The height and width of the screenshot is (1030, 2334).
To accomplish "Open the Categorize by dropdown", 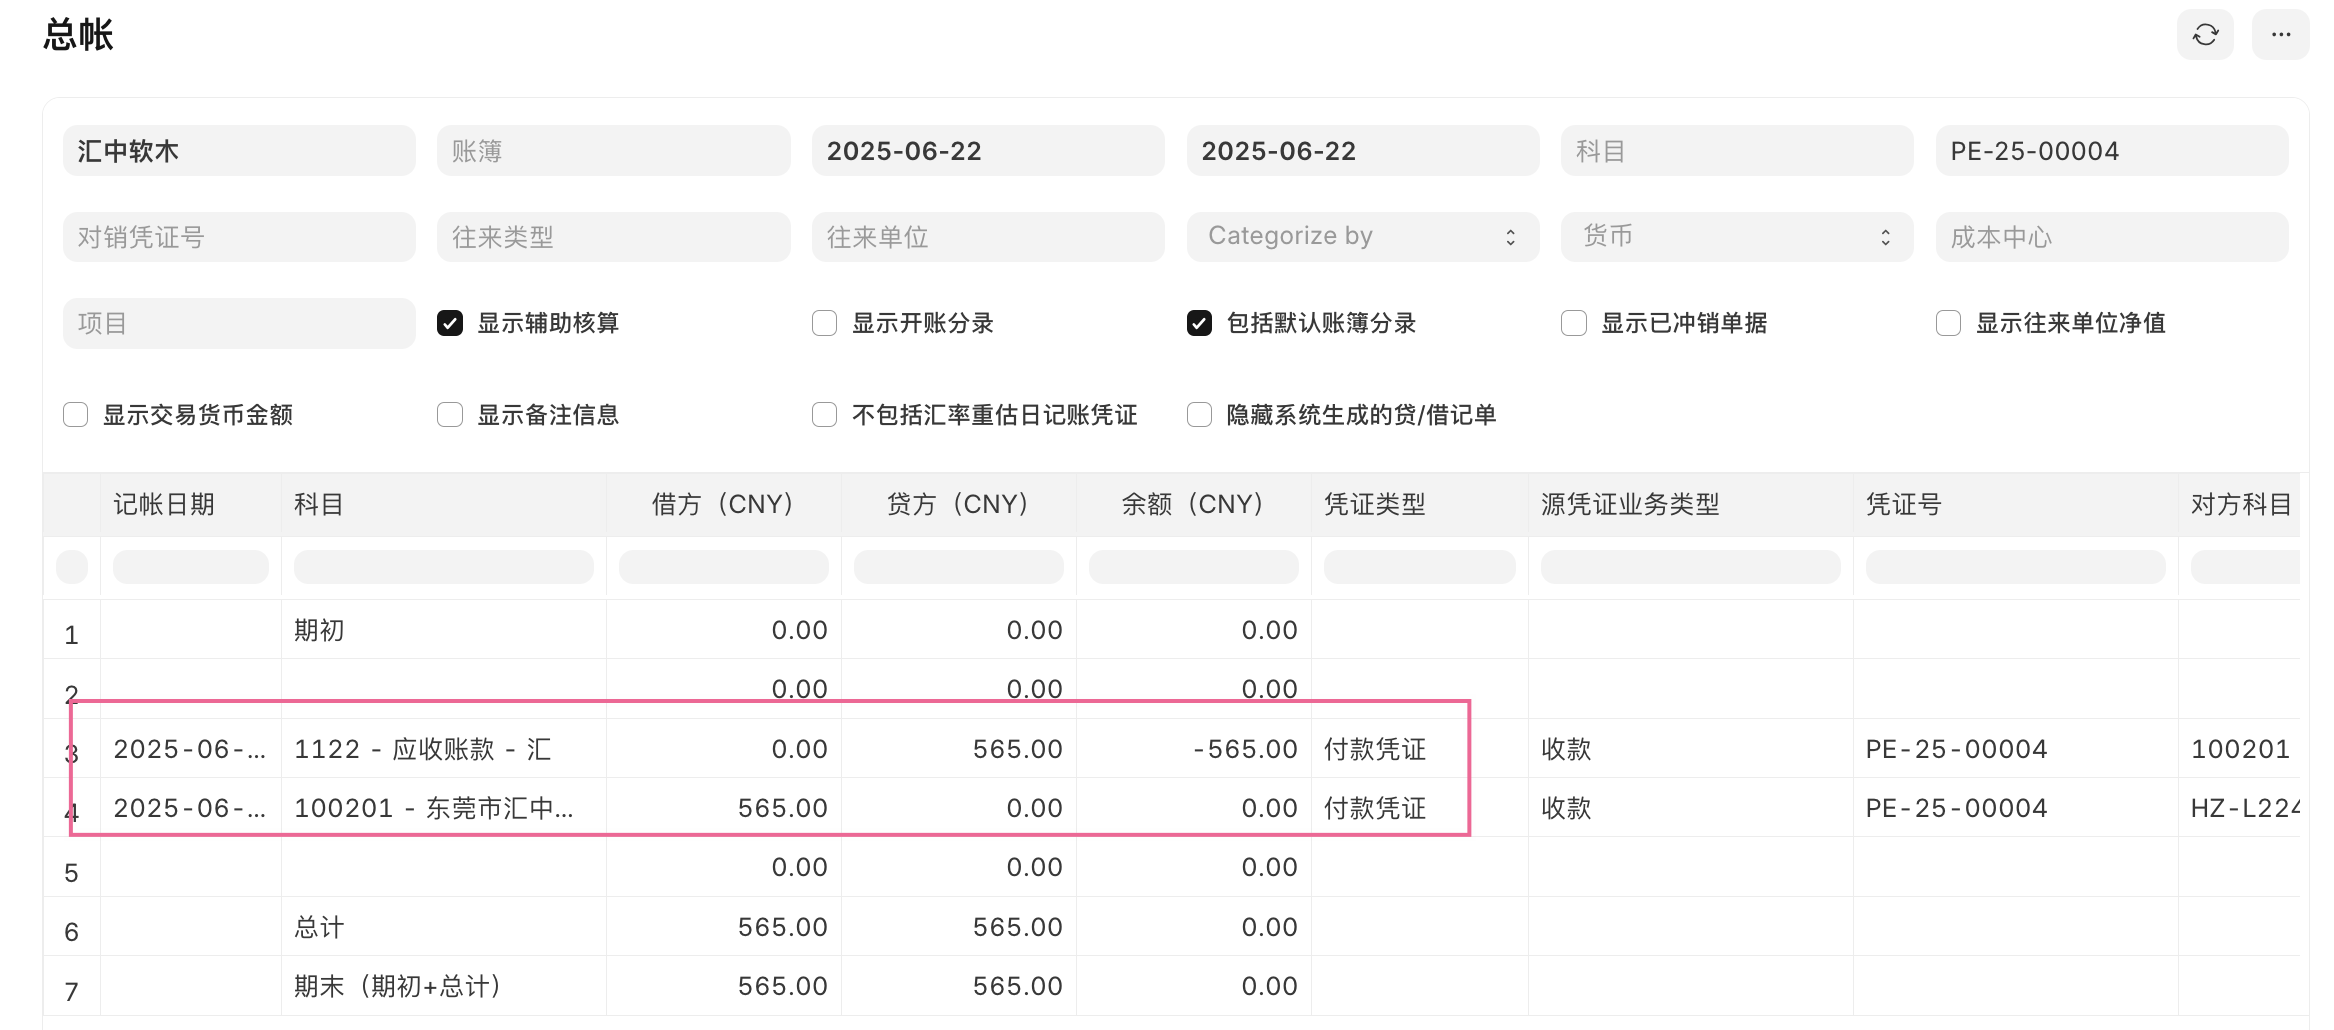I will point(1361,236).
